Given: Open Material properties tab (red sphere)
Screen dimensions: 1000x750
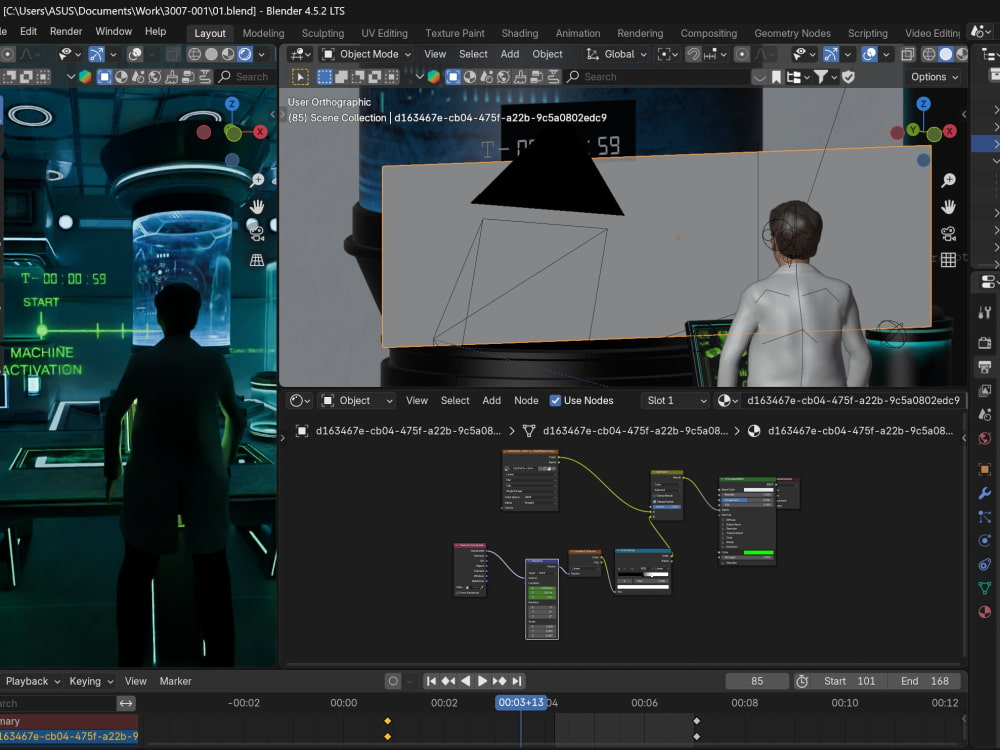Looking at the screenshot, I should click(x=985, y=612).
